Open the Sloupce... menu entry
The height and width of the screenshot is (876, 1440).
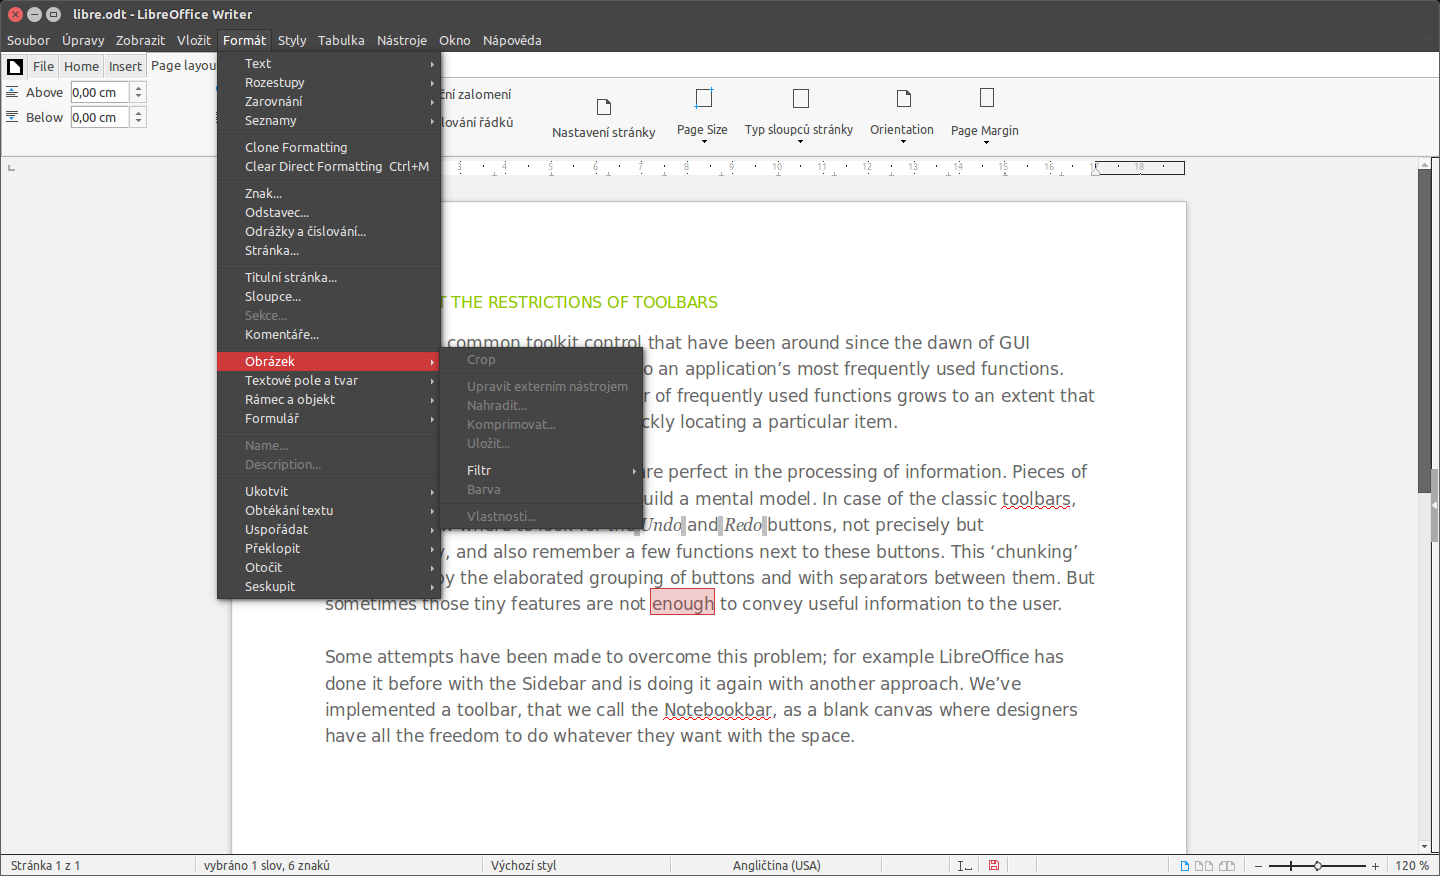(x=329, y=297)
